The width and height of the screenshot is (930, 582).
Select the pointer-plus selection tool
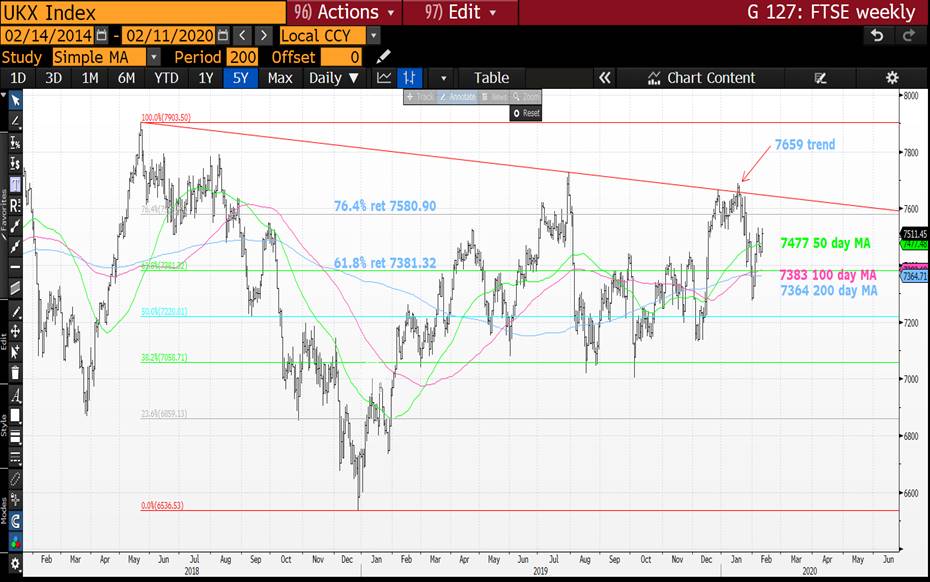click(15, 352)
